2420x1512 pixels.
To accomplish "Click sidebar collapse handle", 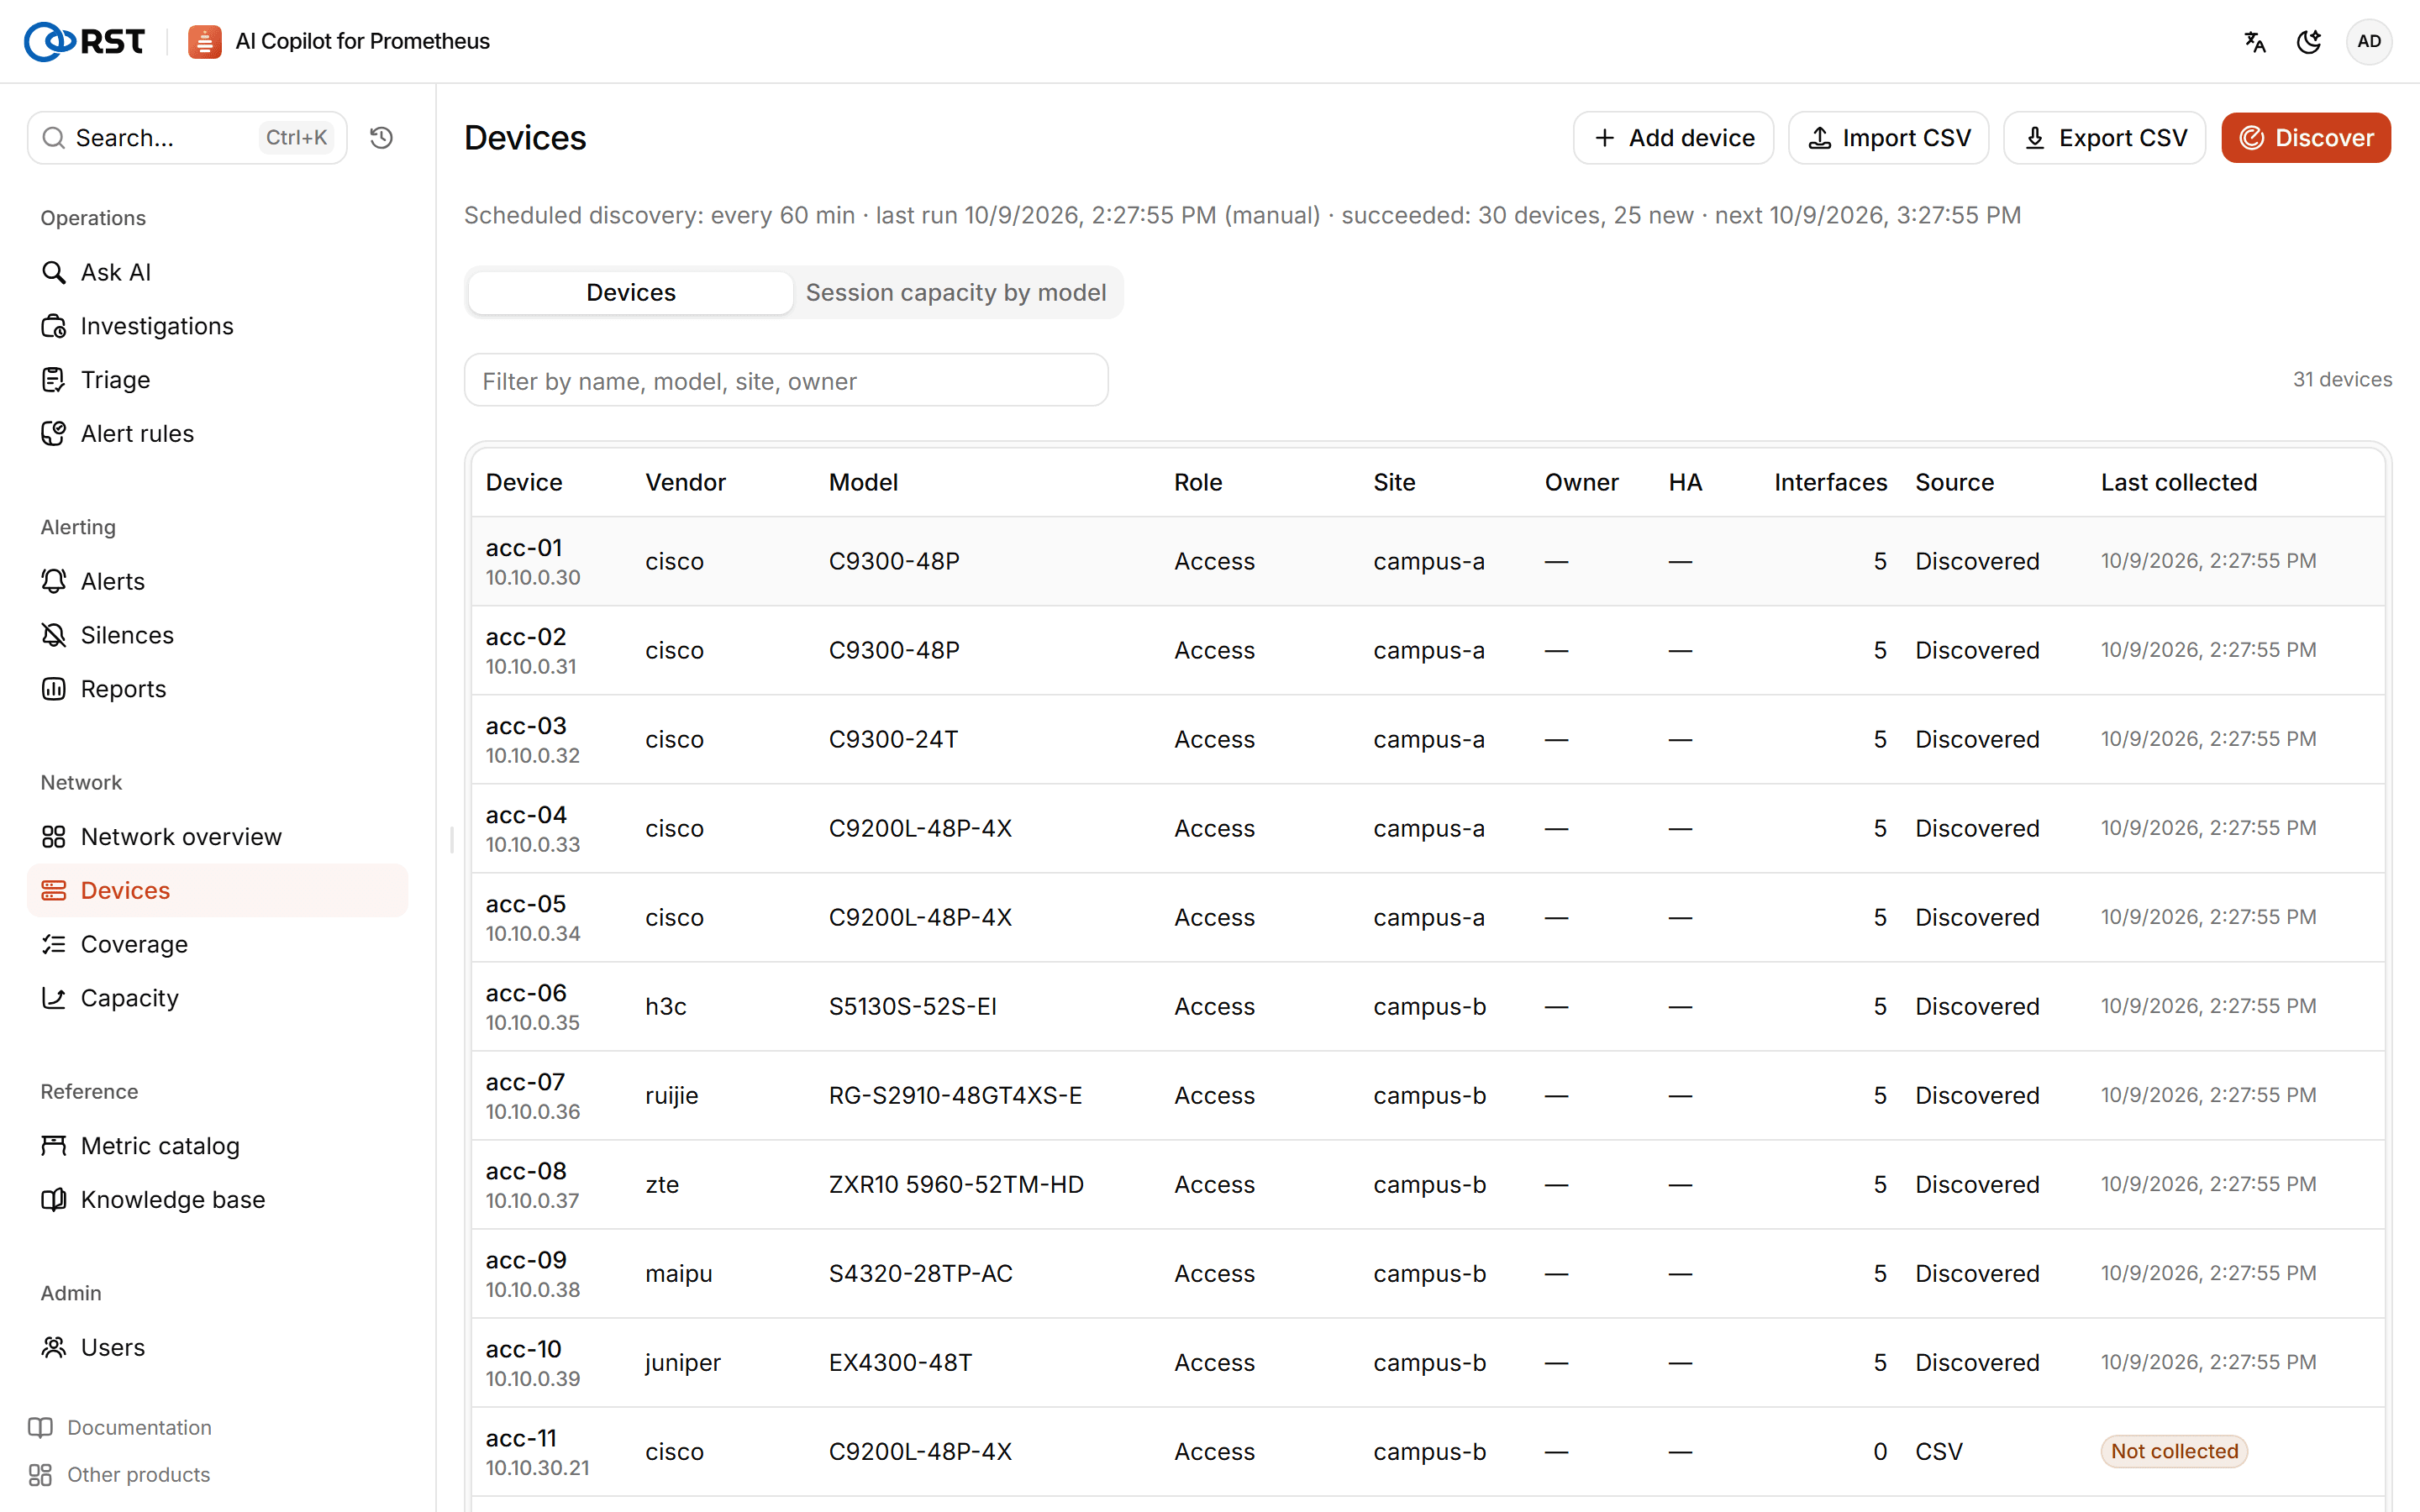I will pyautogui.click(x=452, y=838).
